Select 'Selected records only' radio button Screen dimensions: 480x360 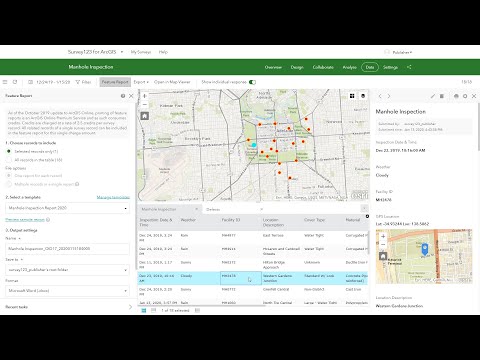9,151
